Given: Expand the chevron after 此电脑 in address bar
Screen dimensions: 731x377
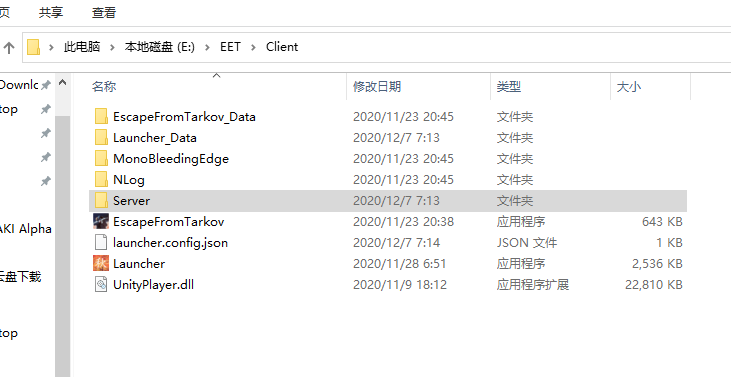Looking at the screenshot, I should (x=112, y=47).
